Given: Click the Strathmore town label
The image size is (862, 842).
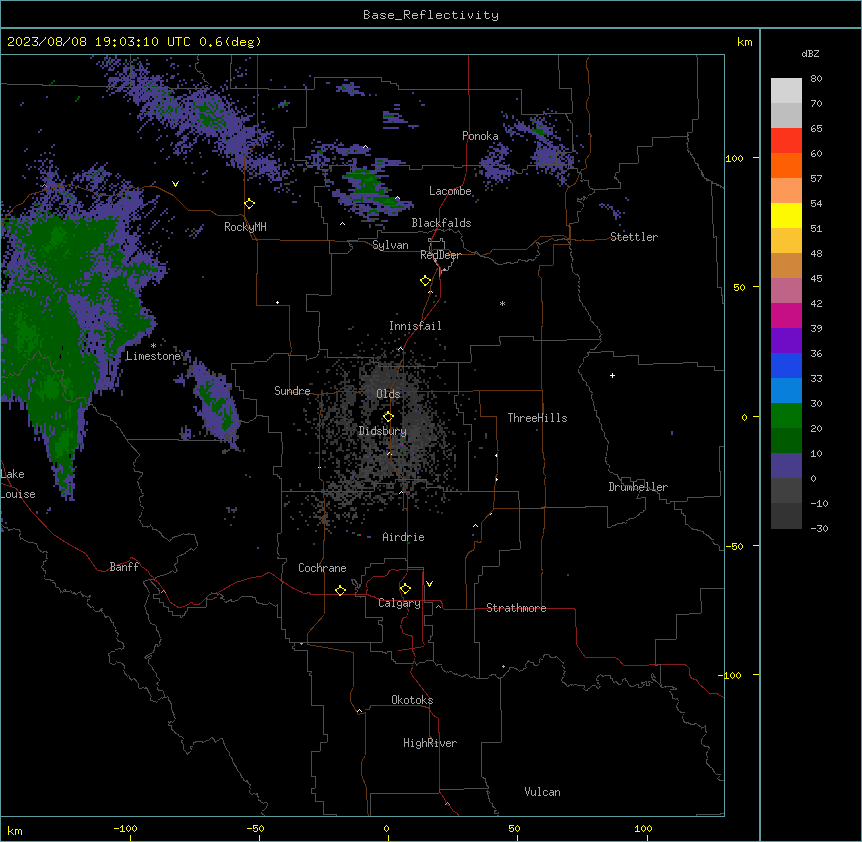Looking at the screenshot, I should 516,608.
